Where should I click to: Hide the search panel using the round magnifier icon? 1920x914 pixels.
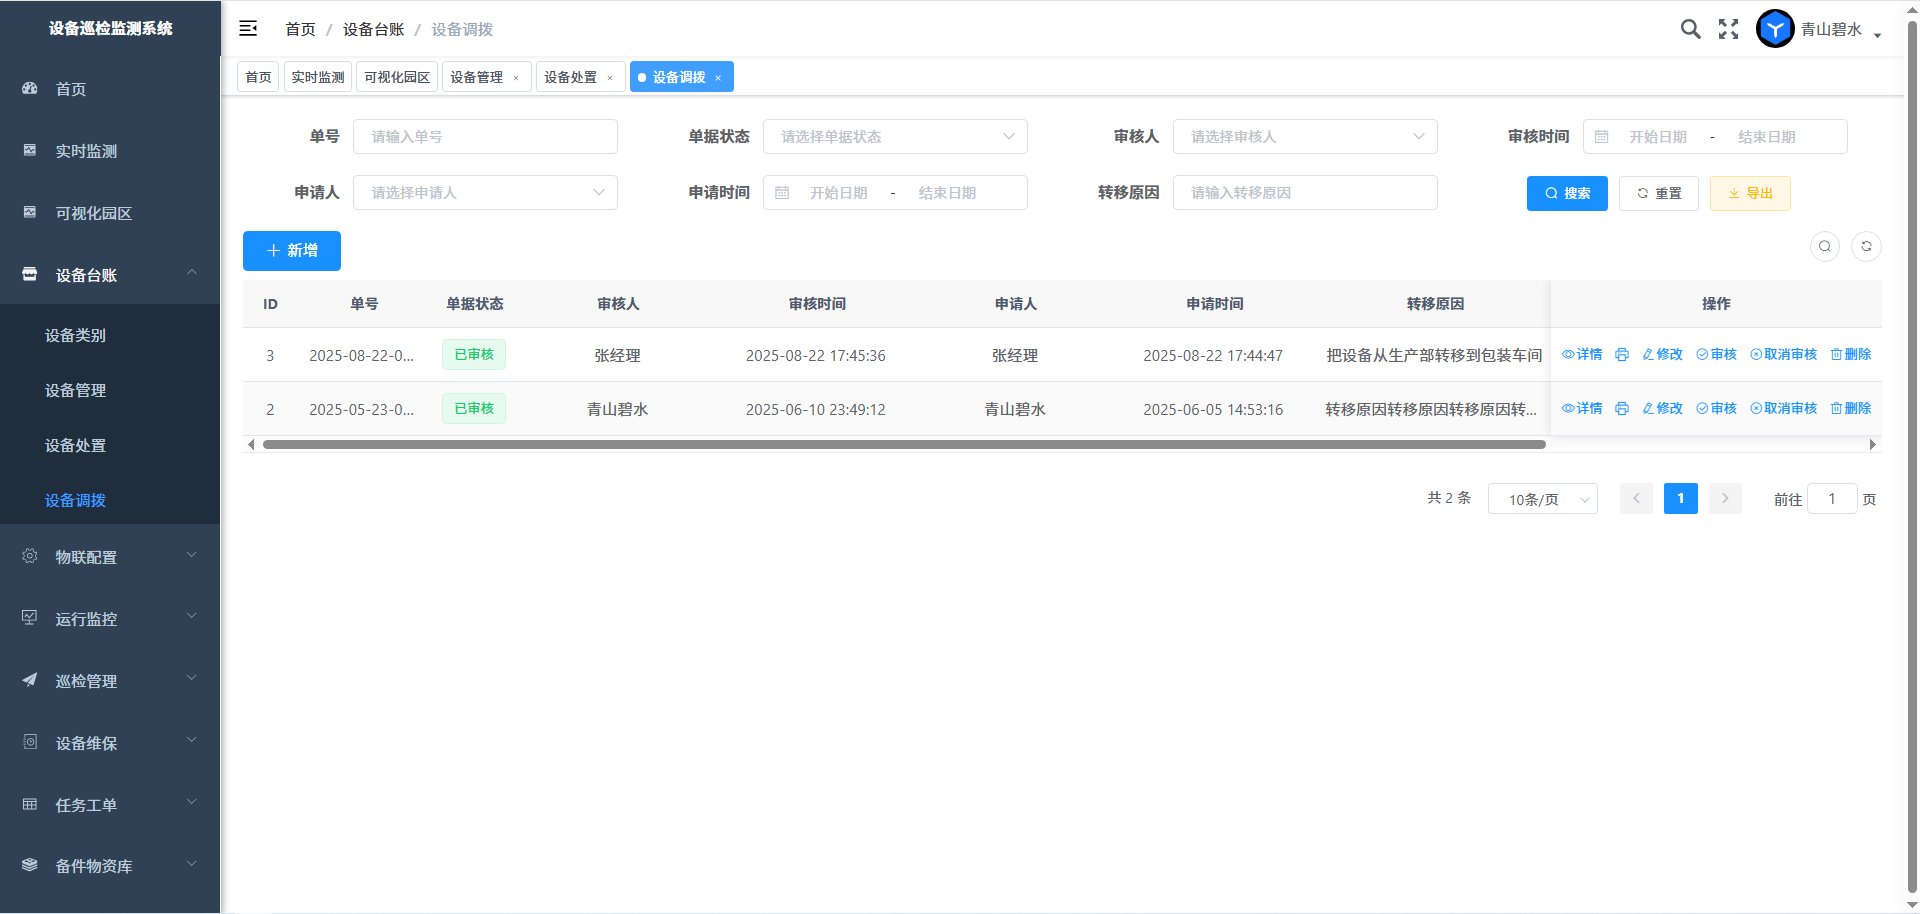point(1825,247)
